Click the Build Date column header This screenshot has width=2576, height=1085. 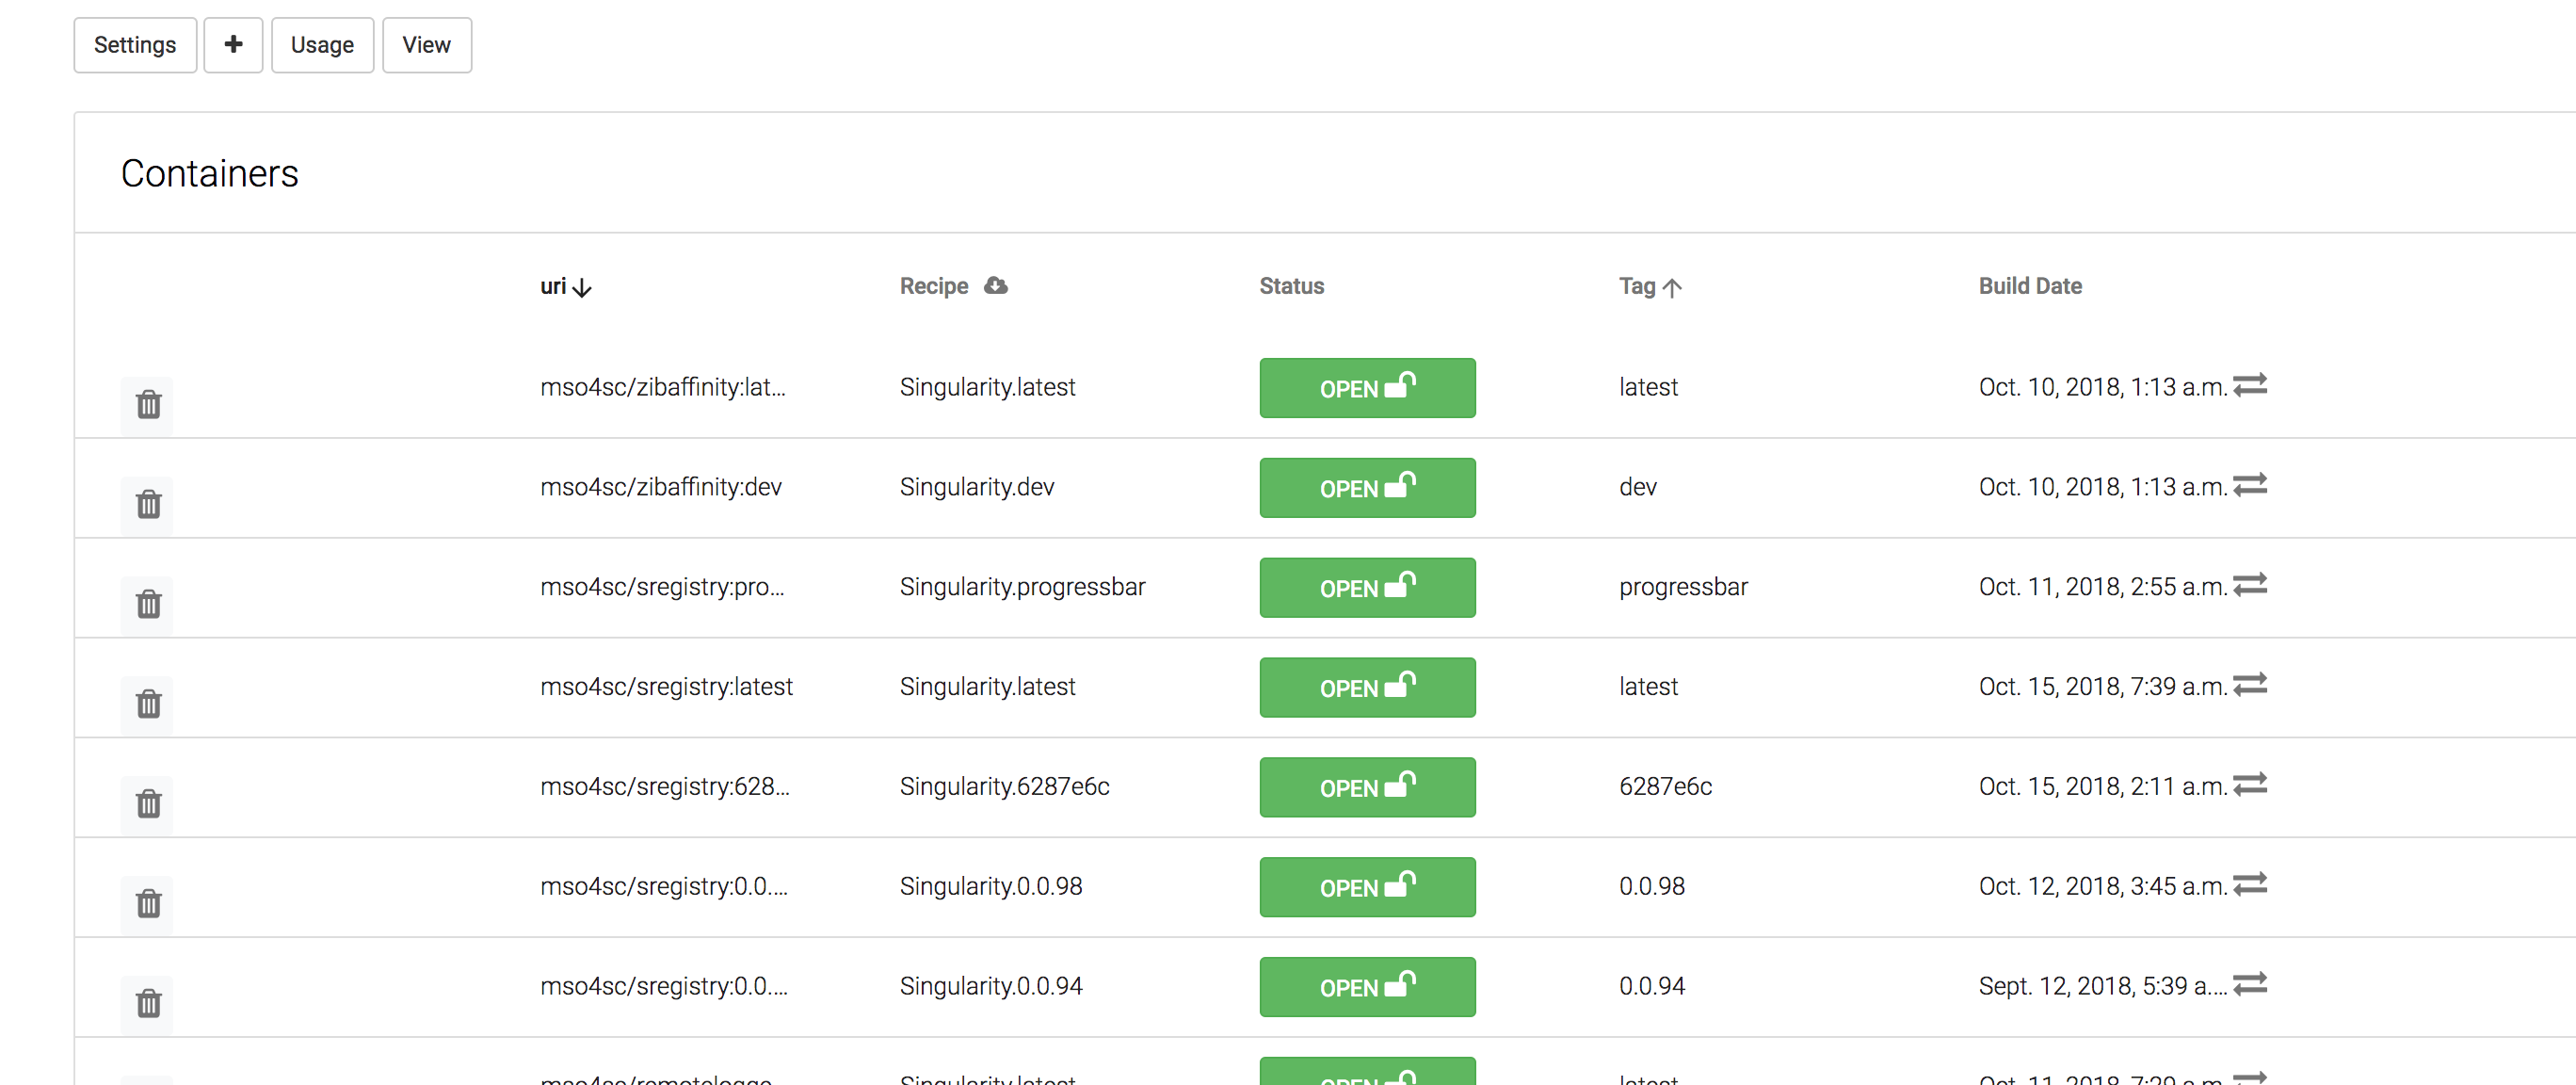(2029, 286)
